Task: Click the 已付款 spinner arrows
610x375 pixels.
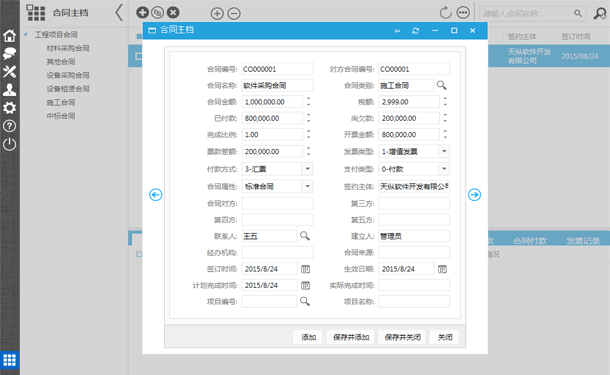Action: [x=309, y=118]
